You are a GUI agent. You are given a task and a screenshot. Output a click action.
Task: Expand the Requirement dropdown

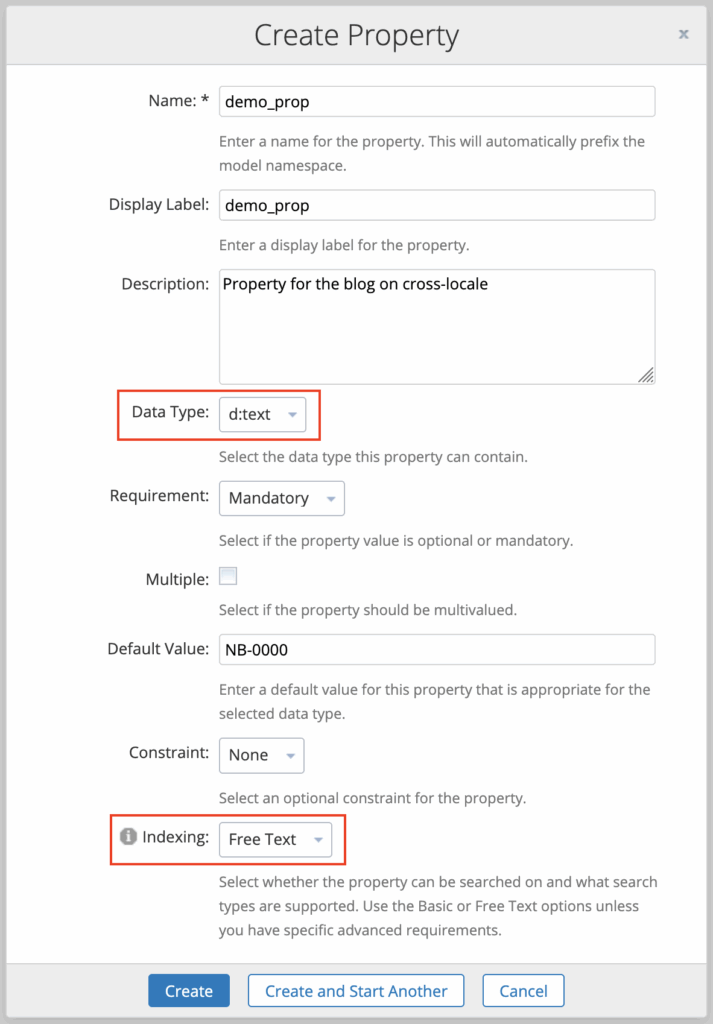click(x=281, y=498)
